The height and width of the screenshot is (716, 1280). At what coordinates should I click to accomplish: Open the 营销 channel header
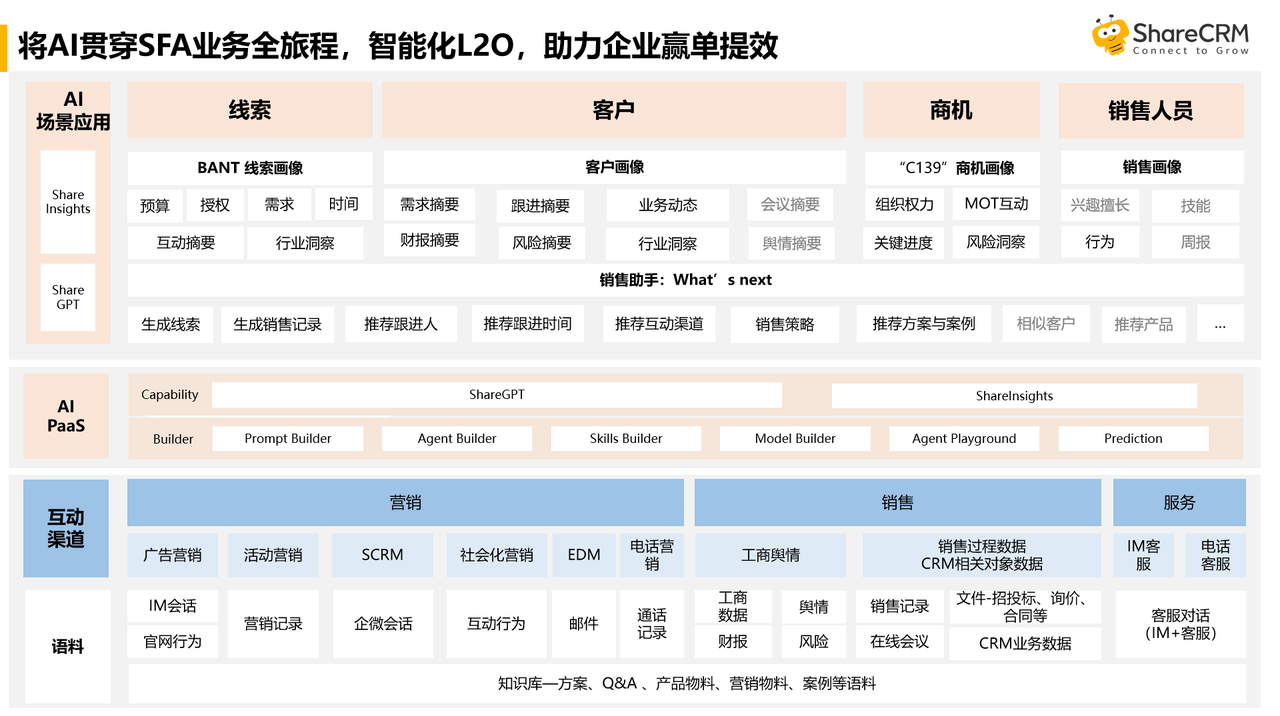[405, 503]
